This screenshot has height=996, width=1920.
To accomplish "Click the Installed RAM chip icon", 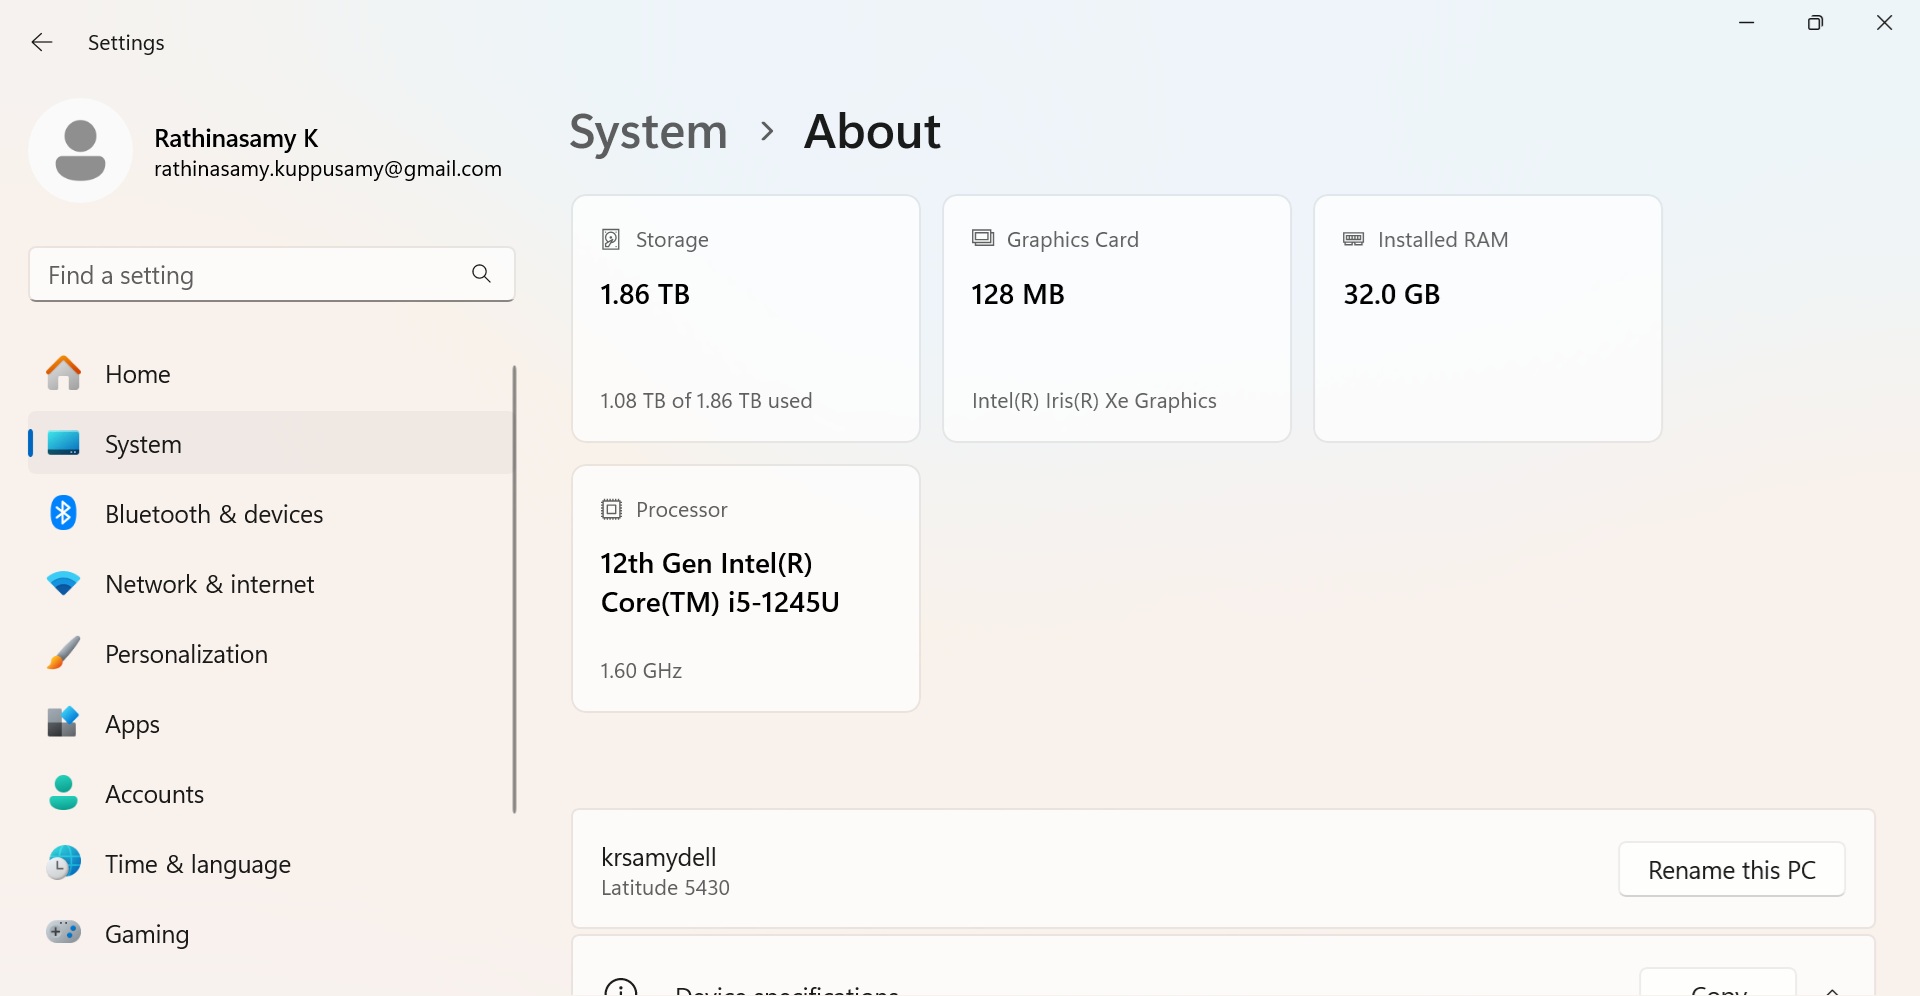I will [x=1354, y=239].
